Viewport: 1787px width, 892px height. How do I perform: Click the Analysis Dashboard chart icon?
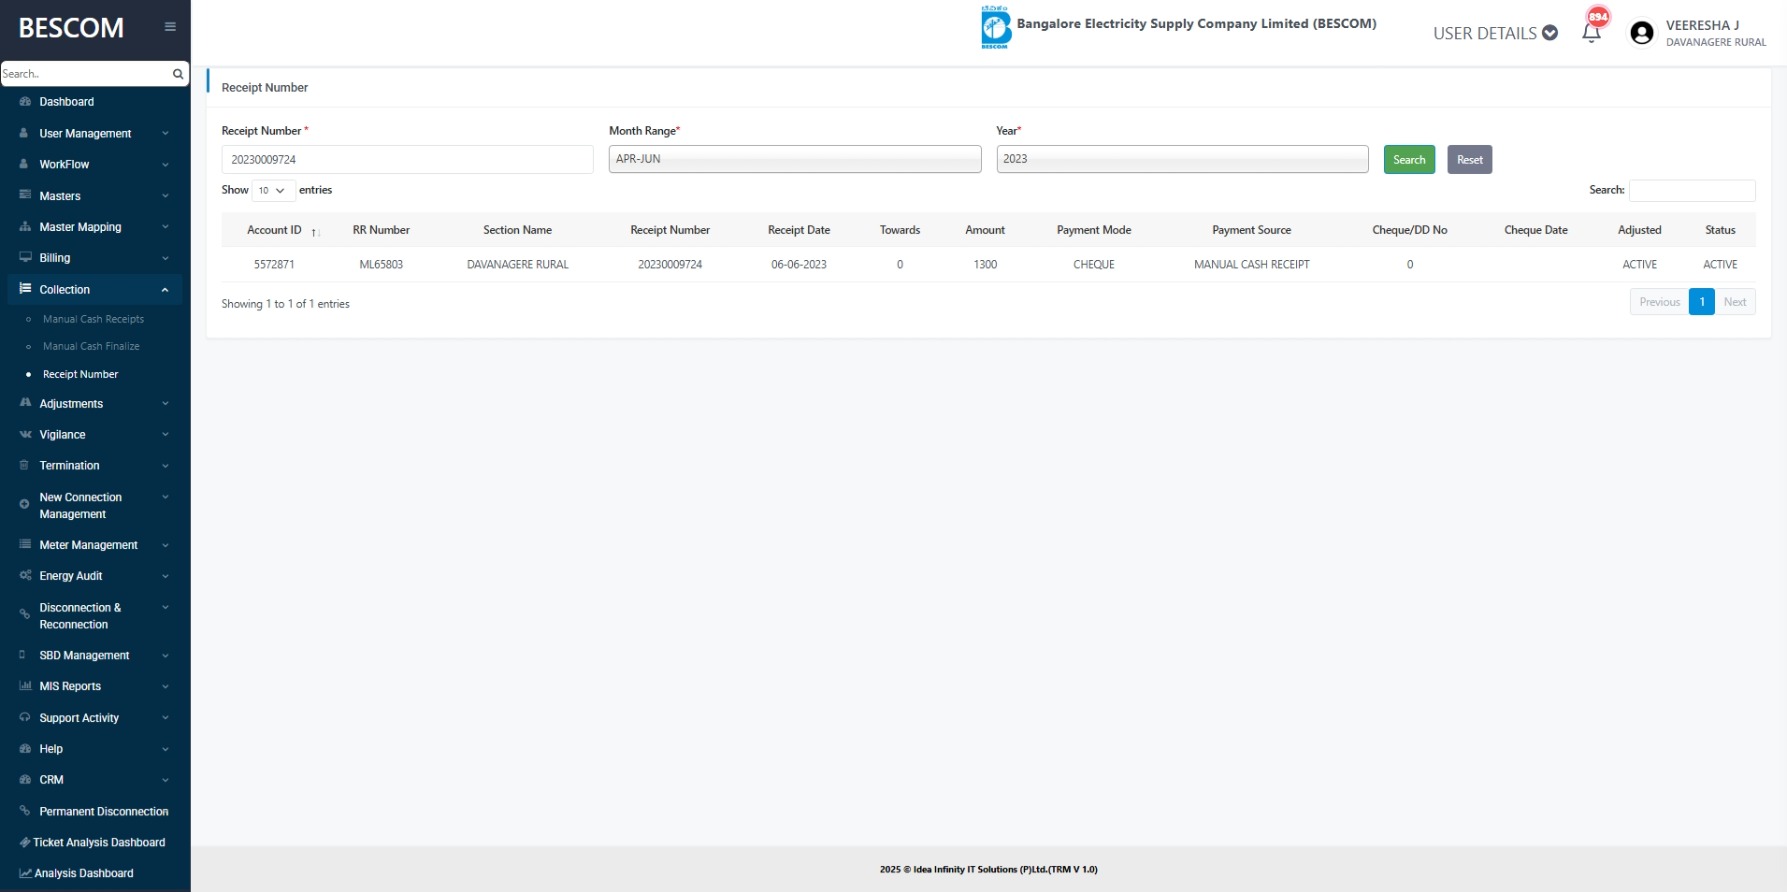25,874
